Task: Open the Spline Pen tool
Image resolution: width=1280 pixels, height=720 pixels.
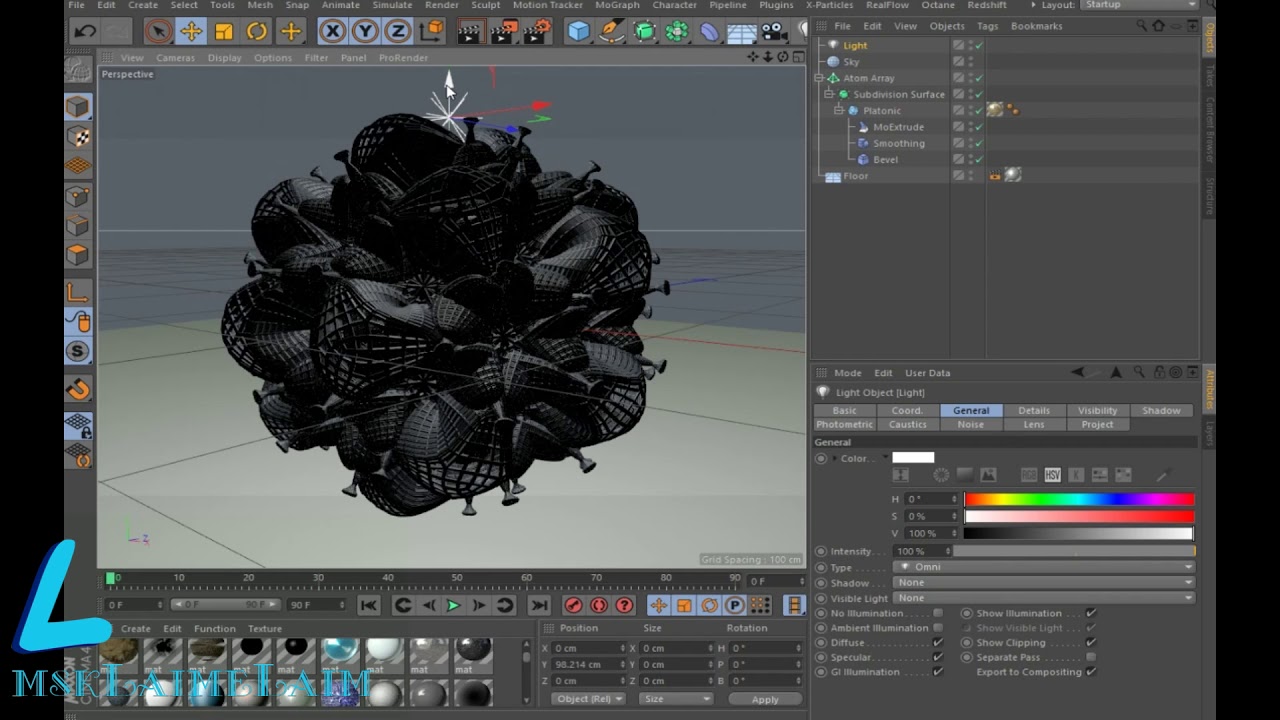Action: (611, 32)
